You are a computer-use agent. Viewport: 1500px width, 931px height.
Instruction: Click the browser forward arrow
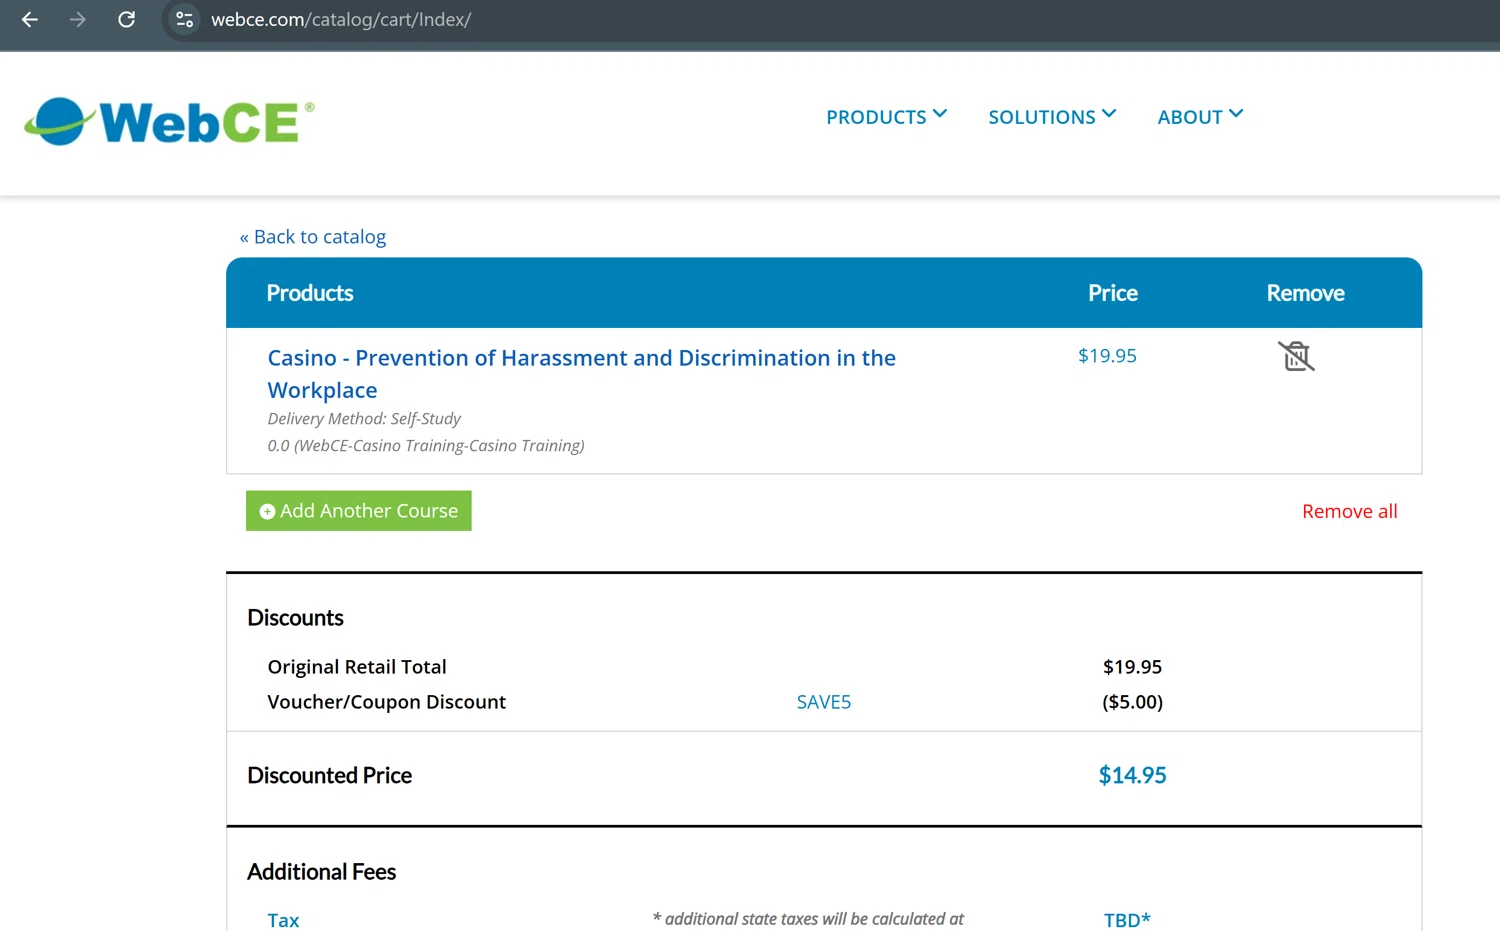(x=78, y=19)
